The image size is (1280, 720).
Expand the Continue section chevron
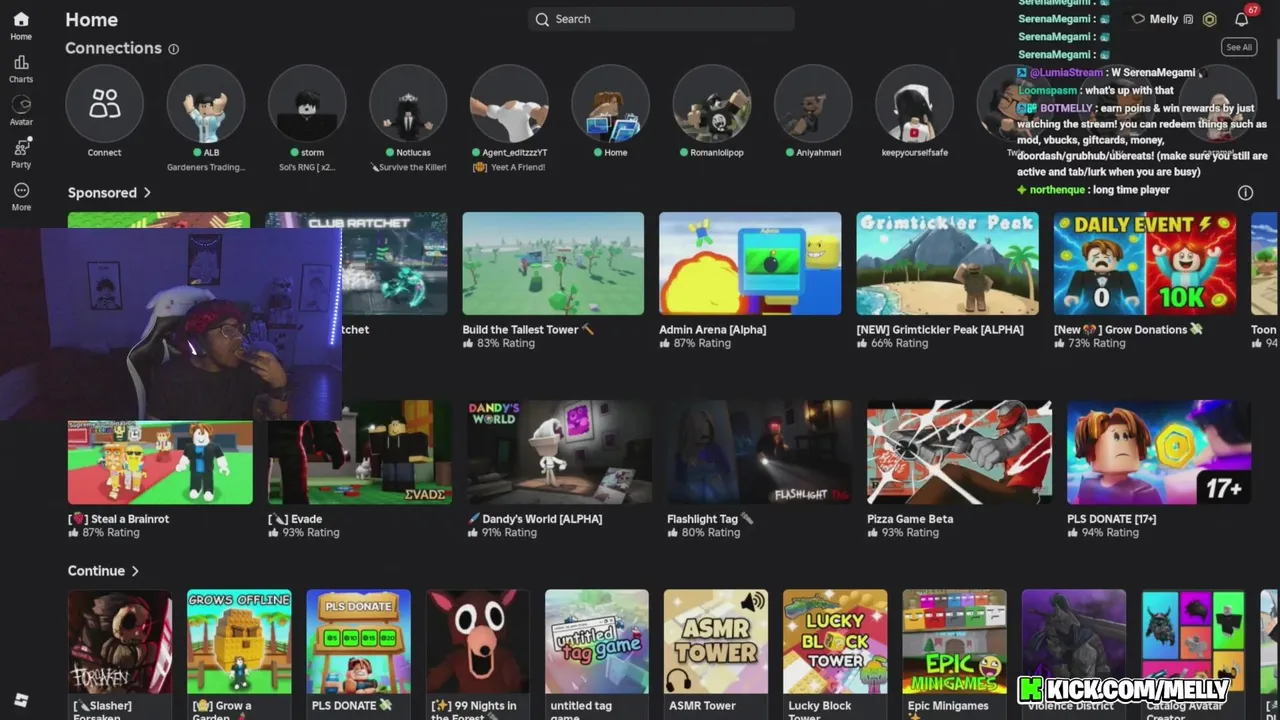(135, 571)
